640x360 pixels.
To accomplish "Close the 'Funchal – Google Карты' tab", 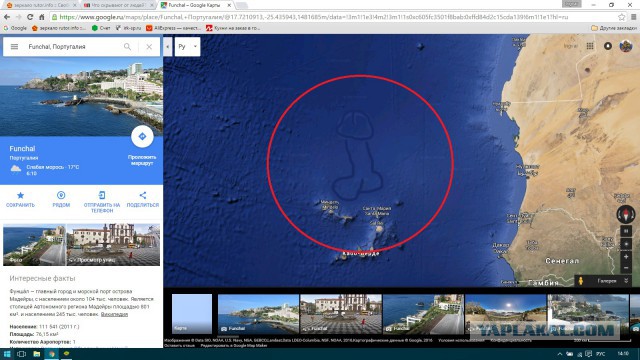I will 229,5.
